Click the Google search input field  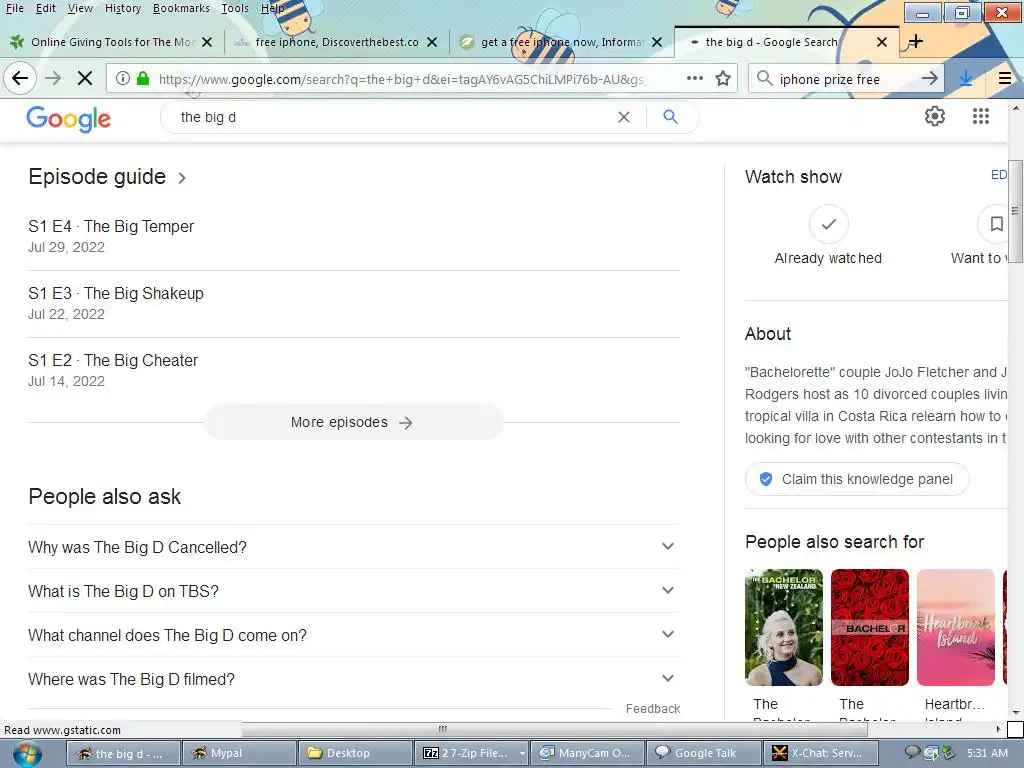click(x=392, y=117)
